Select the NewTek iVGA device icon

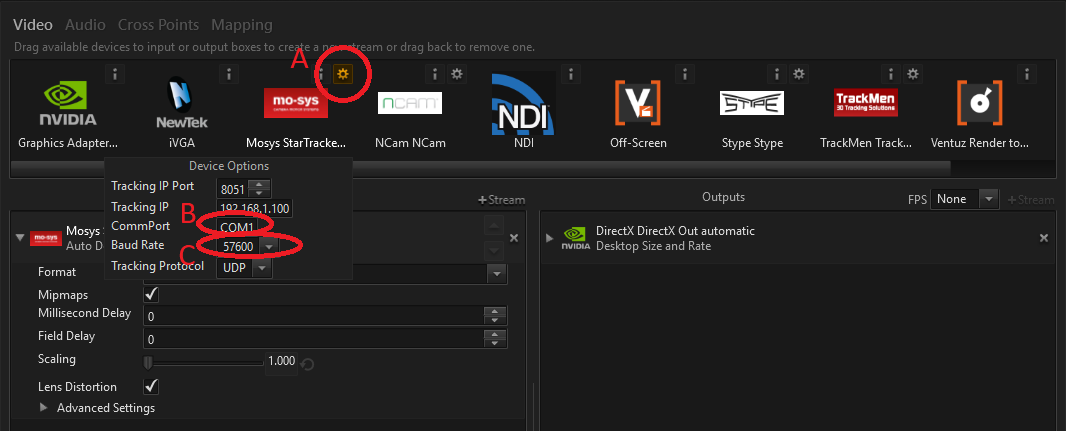(182, 104)
